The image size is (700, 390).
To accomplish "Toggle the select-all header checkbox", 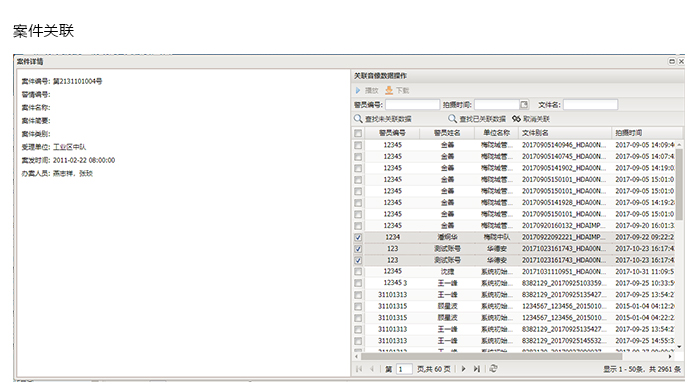I will pyautogui.click(x=358, y=133).
